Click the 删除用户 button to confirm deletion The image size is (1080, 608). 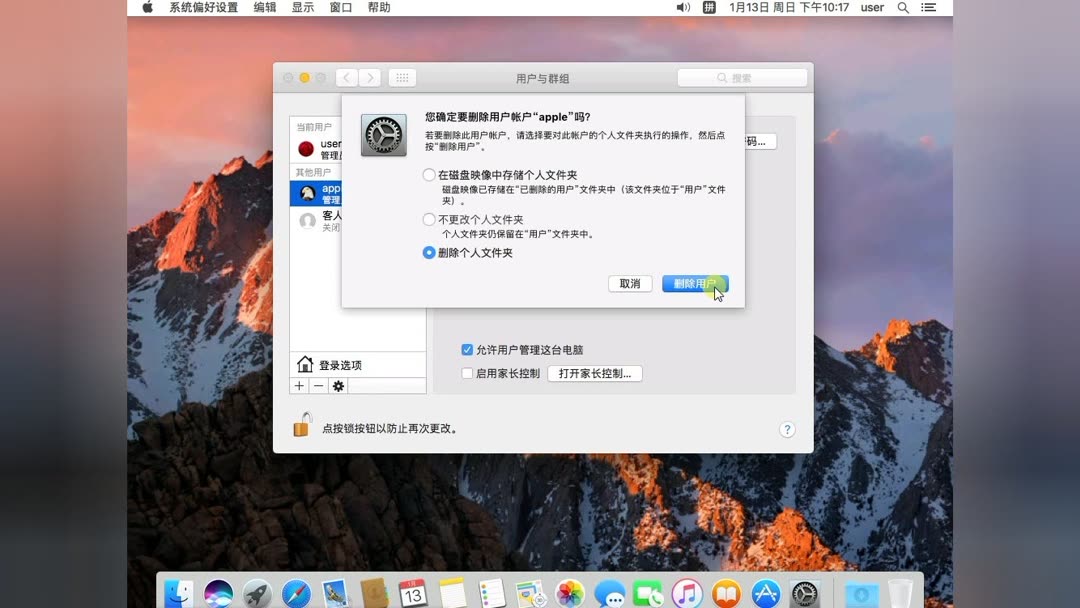point(694,283)
